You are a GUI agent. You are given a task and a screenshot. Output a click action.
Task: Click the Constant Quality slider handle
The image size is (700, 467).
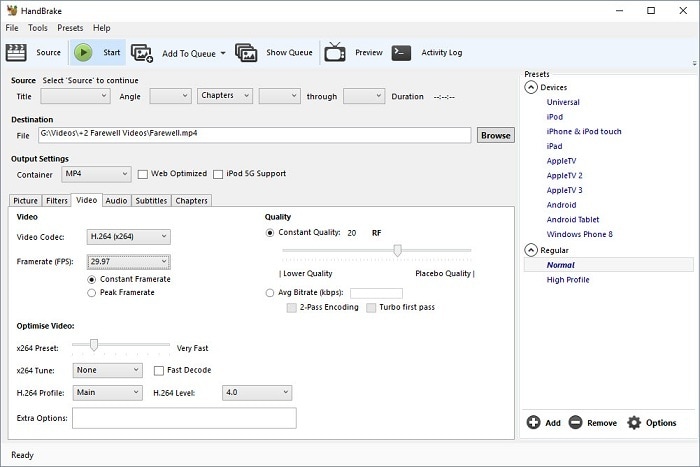click(397, 250)
